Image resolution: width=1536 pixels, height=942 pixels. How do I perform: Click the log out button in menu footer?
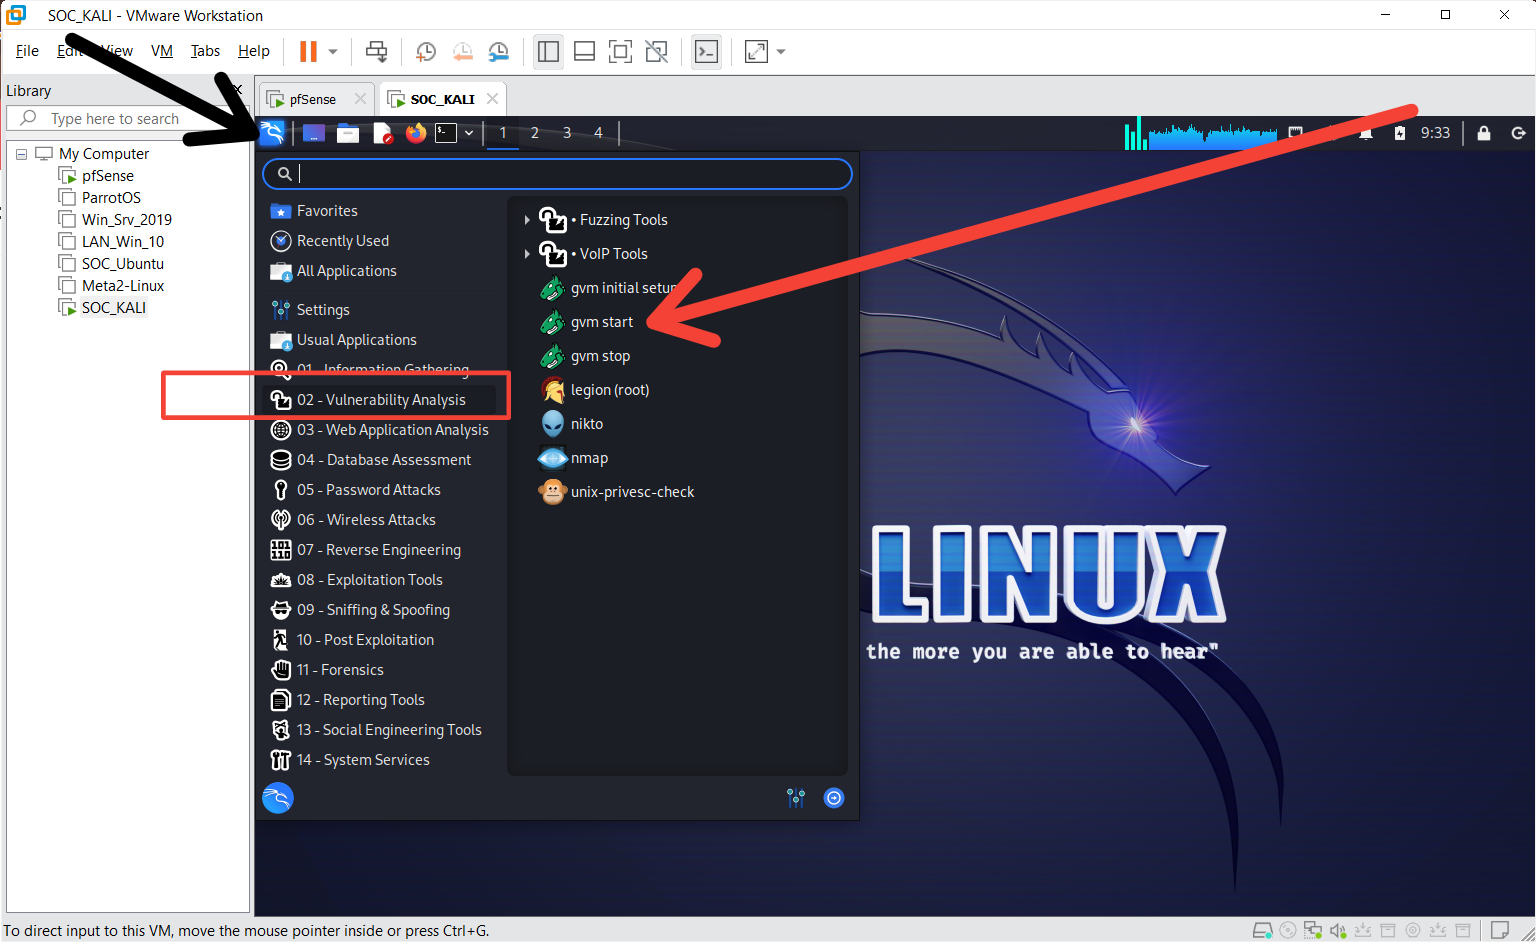(834, 798)
